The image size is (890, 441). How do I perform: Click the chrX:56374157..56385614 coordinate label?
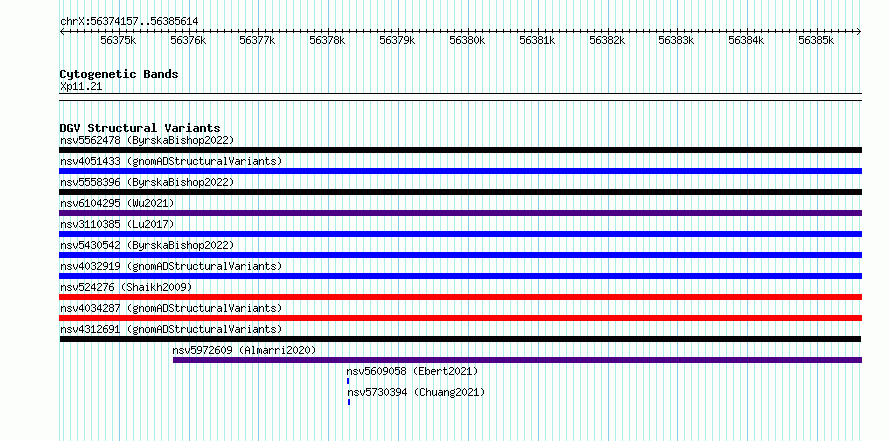point(129,21)
